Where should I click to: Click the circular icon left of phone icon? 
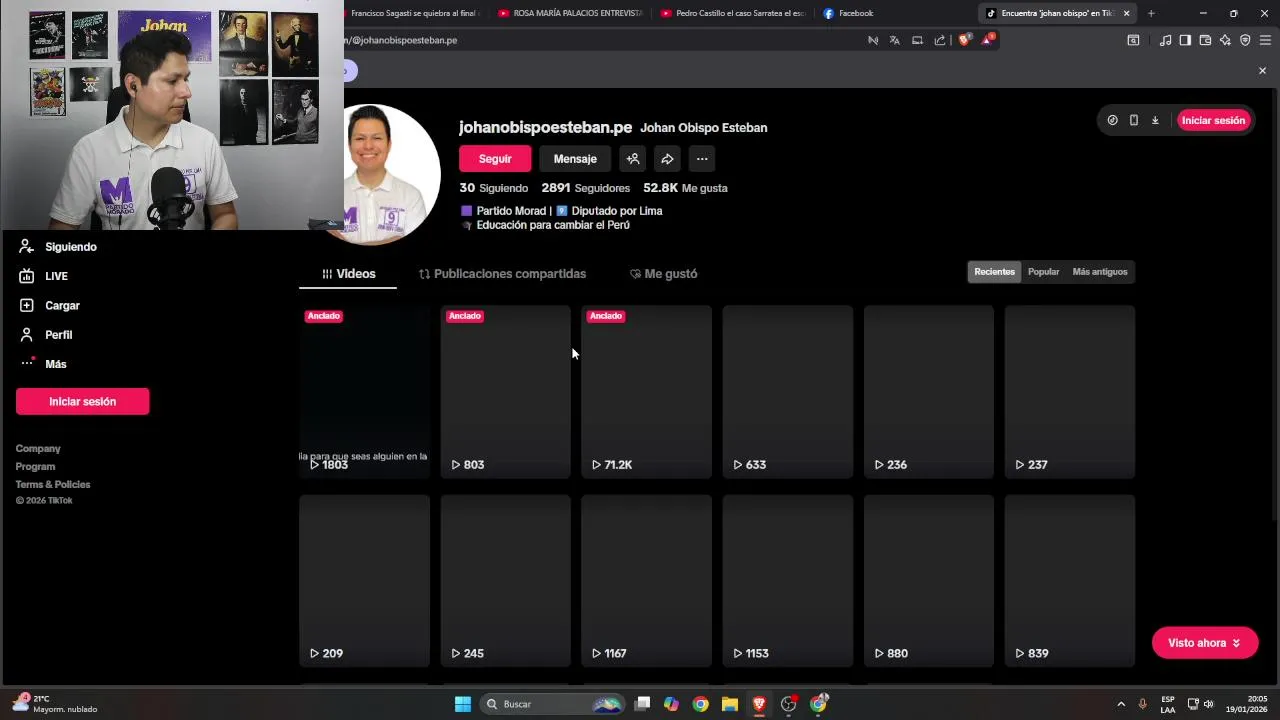tap(1112, 120)
